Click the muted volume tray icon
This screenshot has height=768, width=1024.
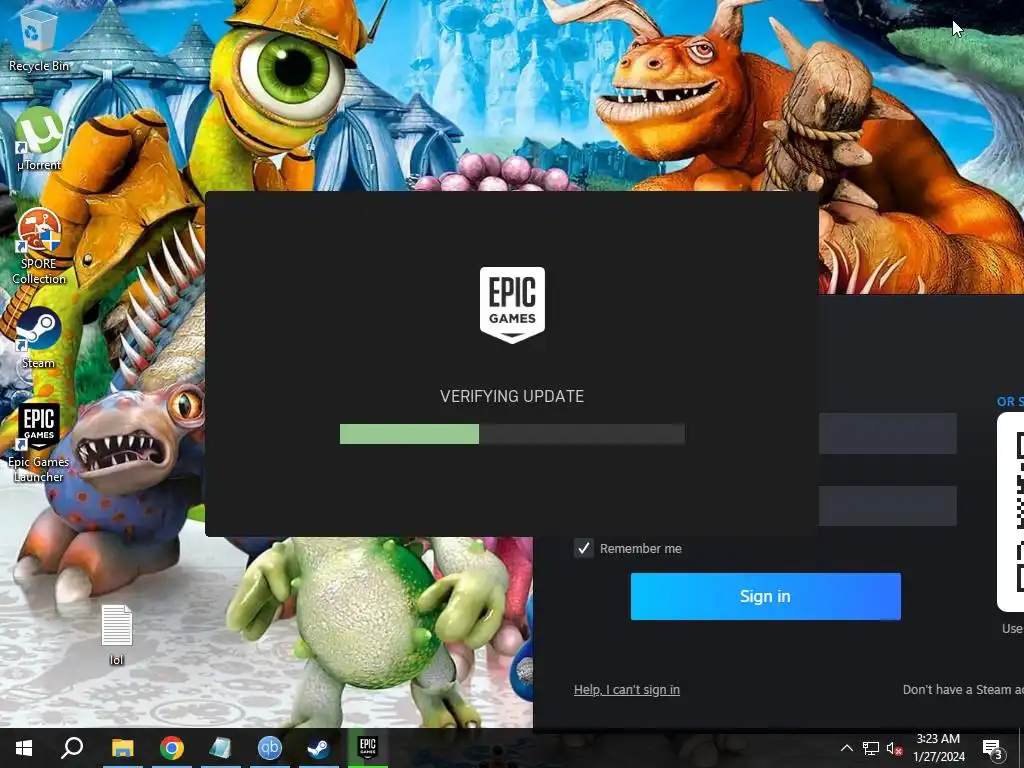(x=894, y=748)
